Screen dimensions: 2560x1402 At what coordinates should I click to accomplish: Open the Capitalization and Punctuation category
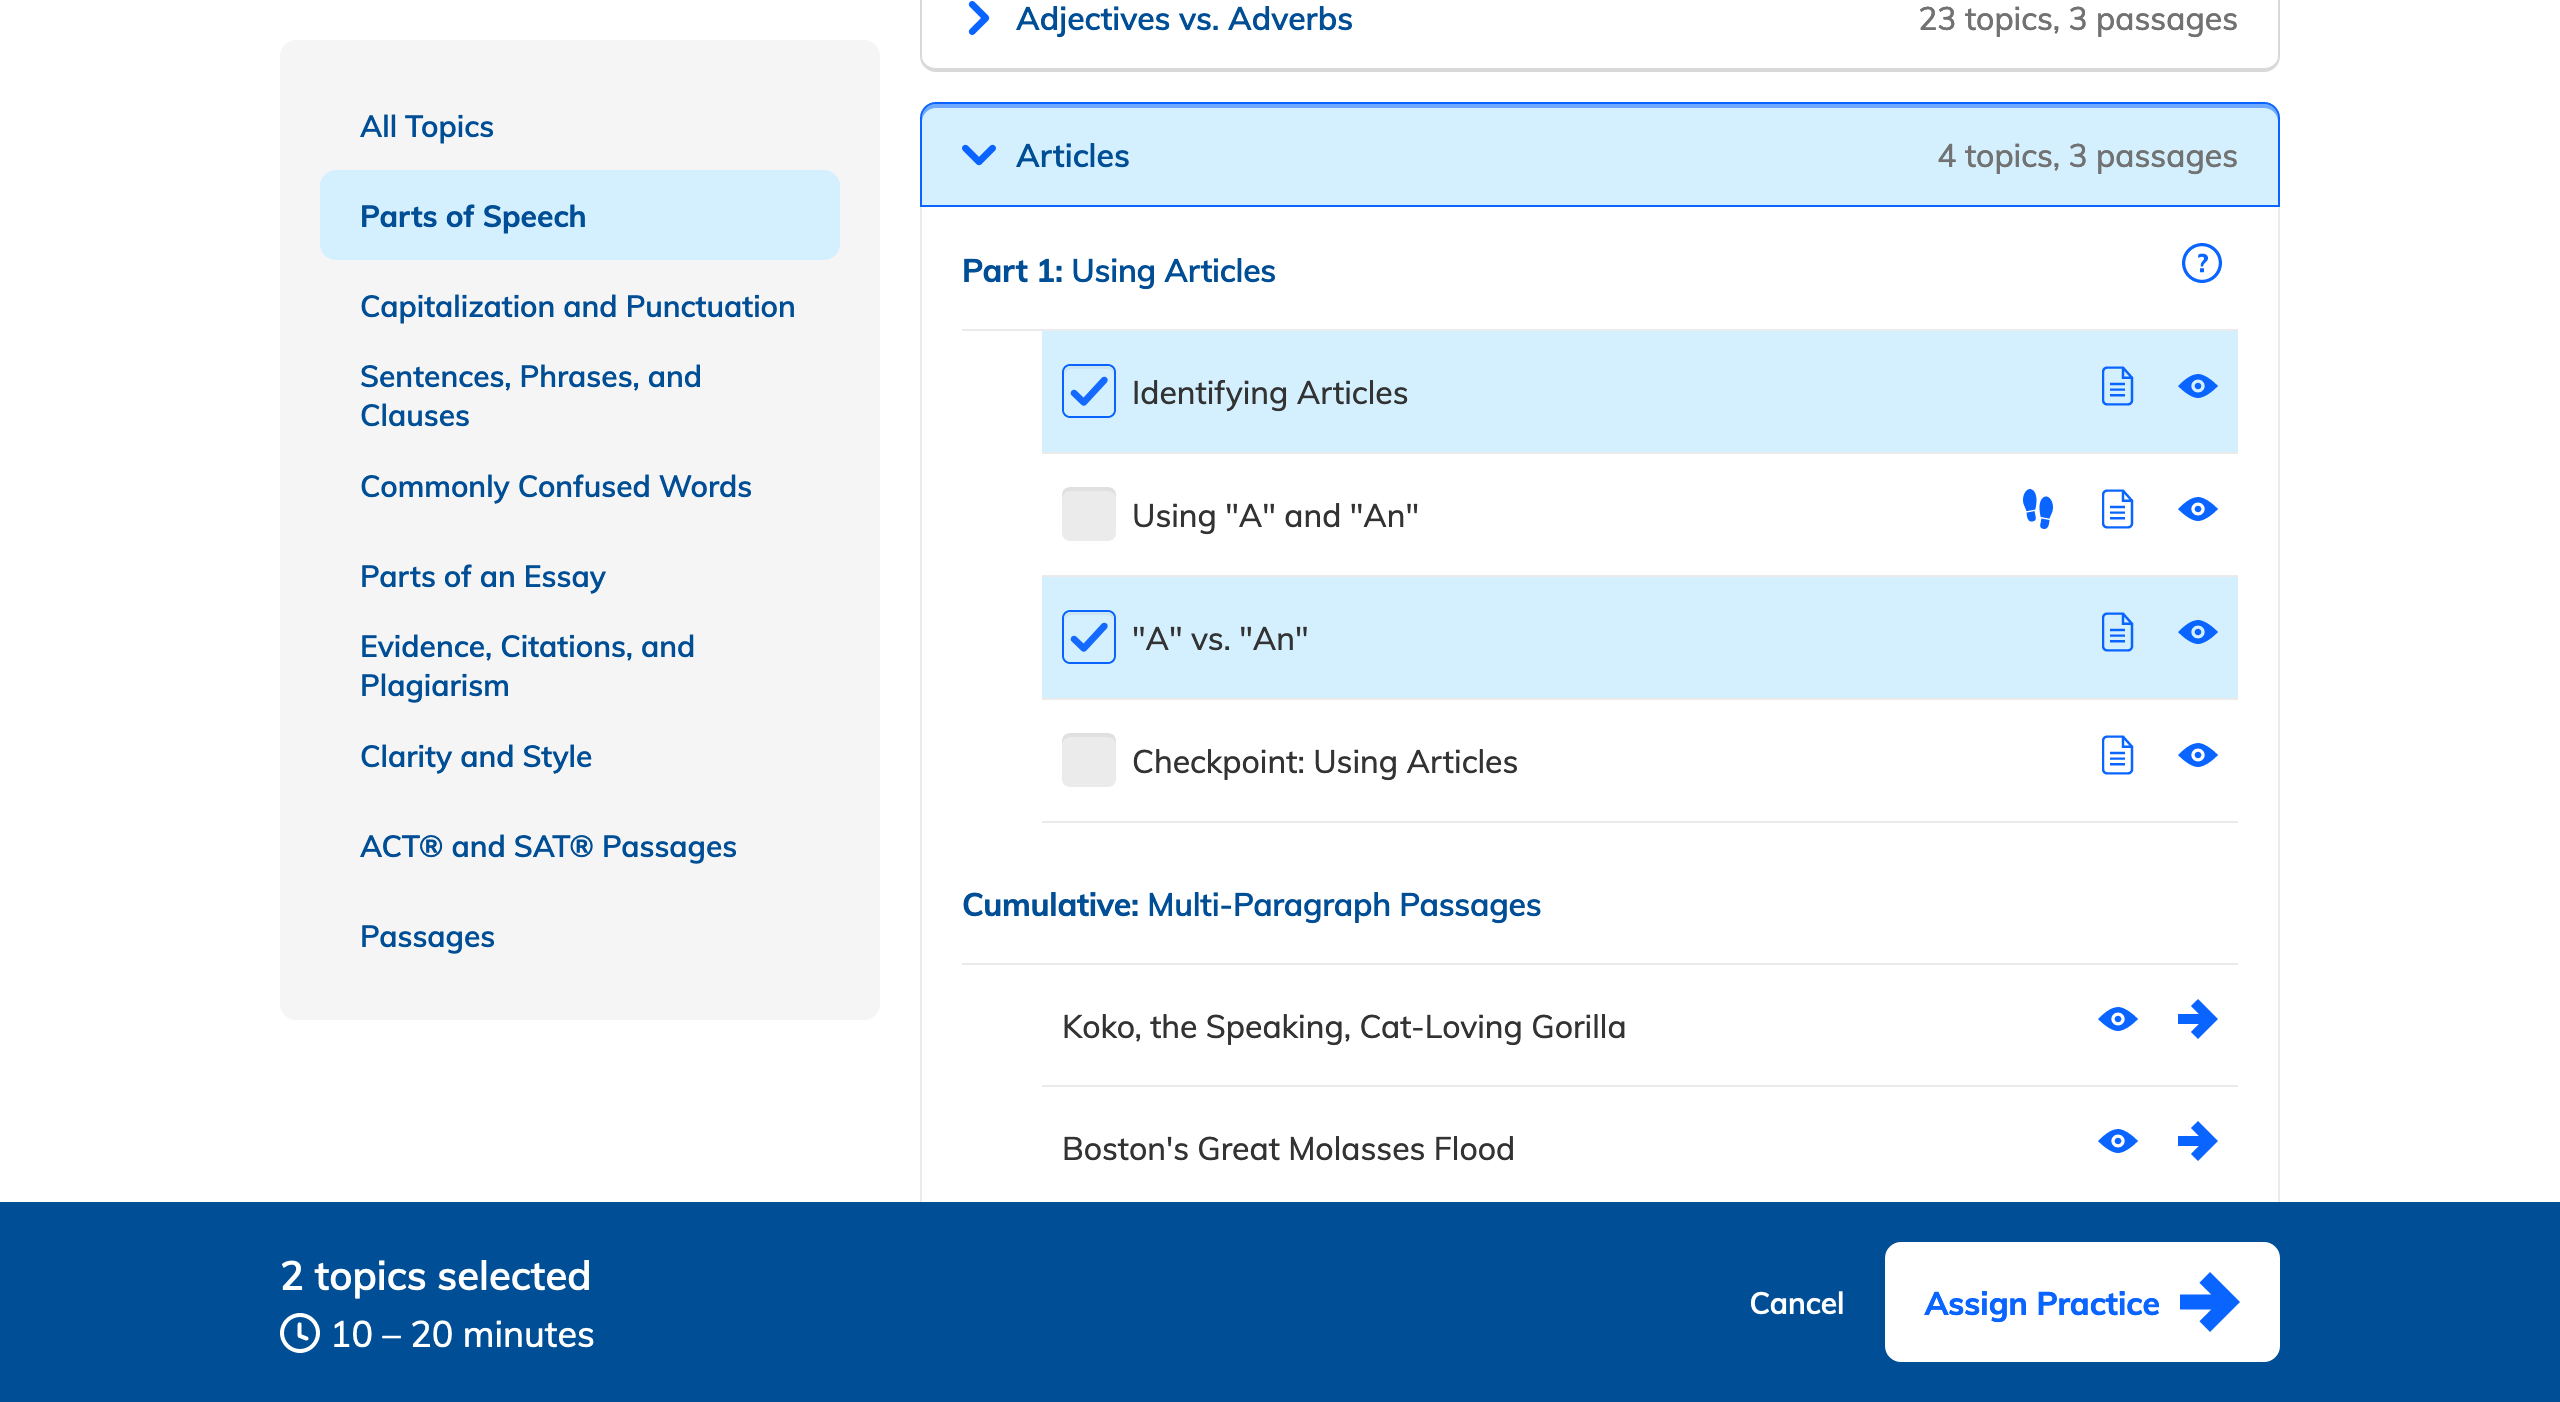coord(577,307)
